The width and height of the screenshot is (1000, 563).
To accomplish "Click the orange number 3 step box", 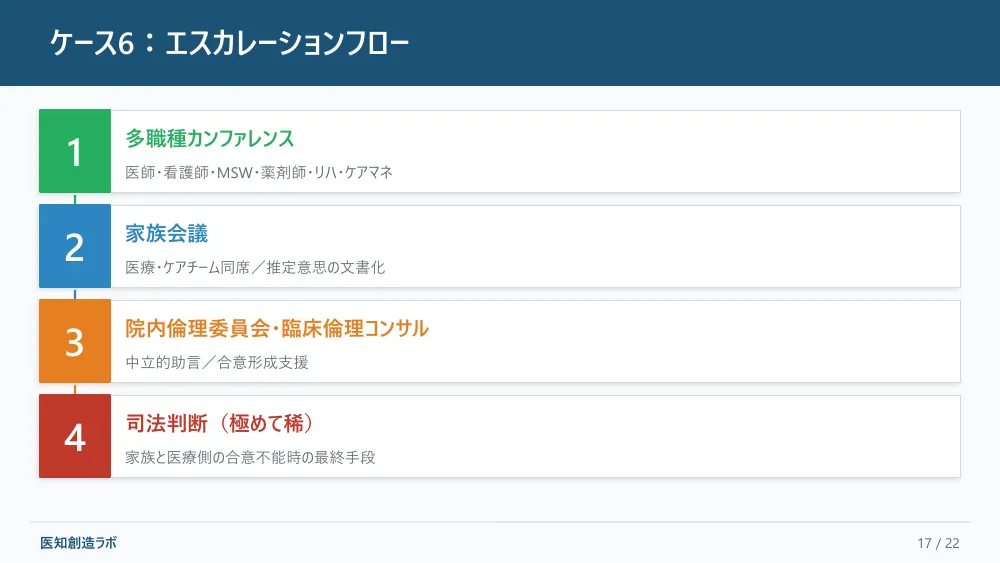I will click(x=75, y=341).
